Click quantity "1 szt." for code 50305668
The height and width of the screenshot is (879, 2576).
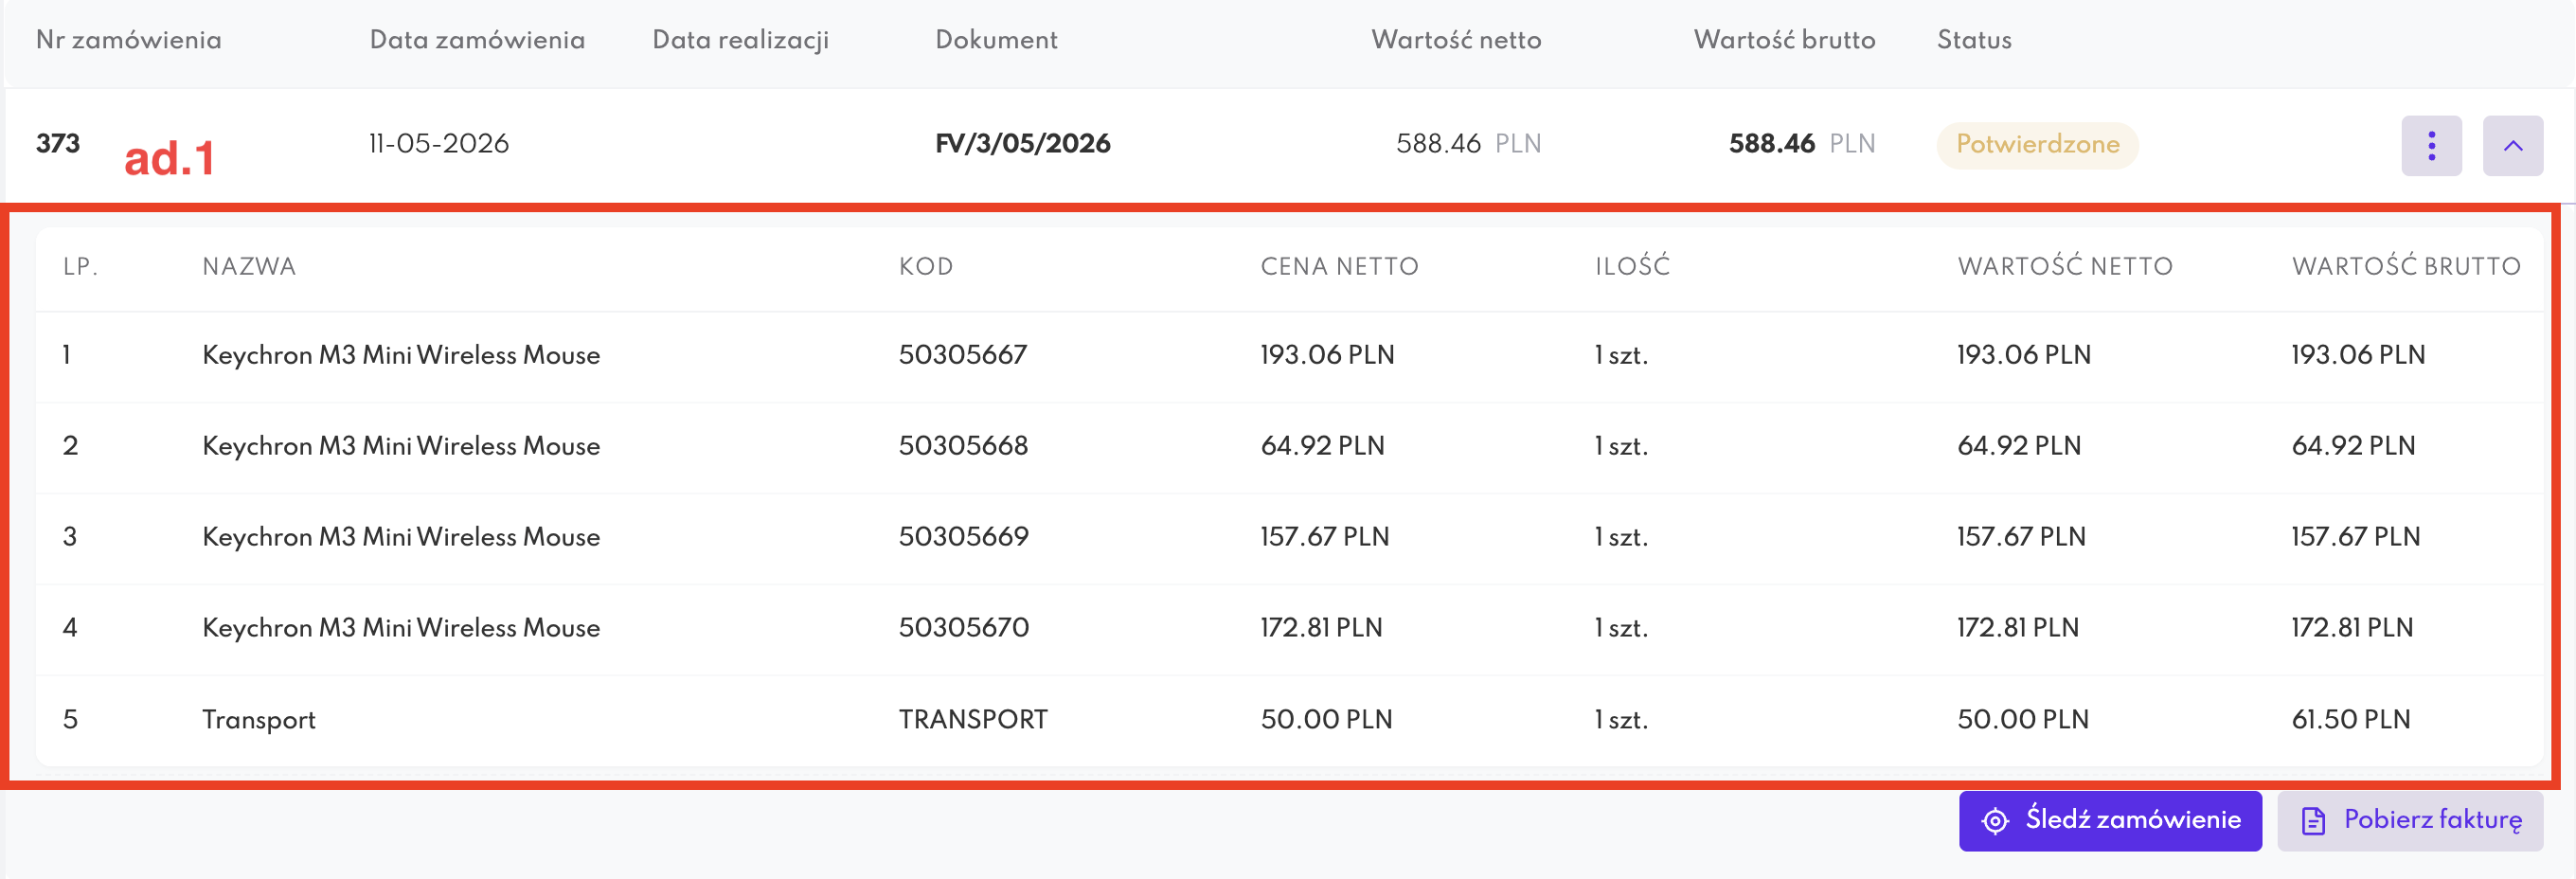[1621, 446]
